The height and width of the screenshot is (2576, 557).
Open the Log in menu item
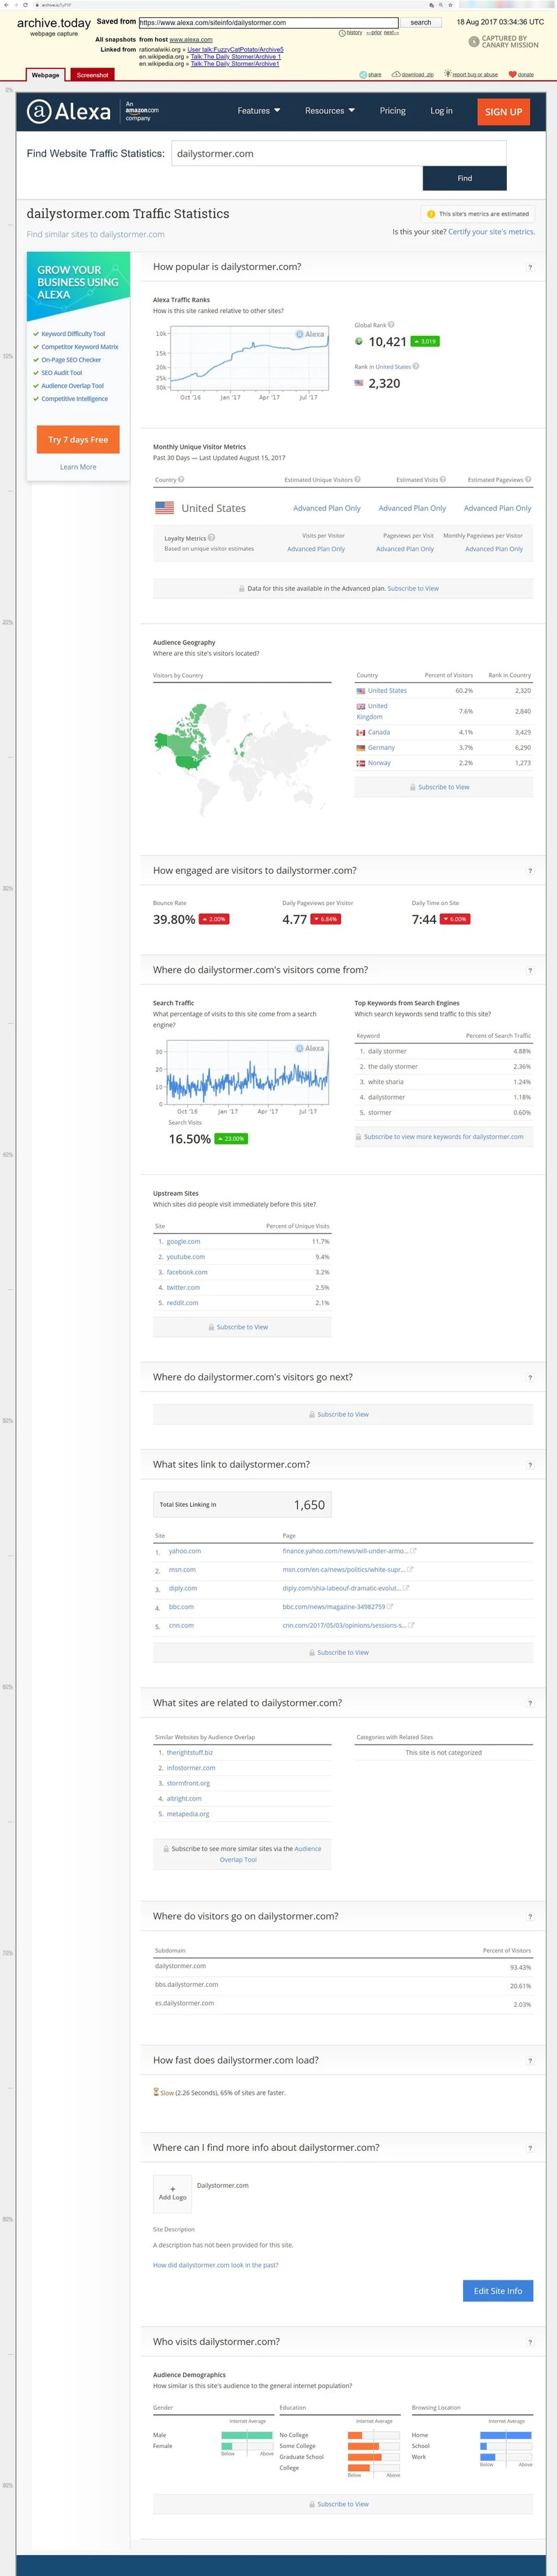(x=441, y=111)
